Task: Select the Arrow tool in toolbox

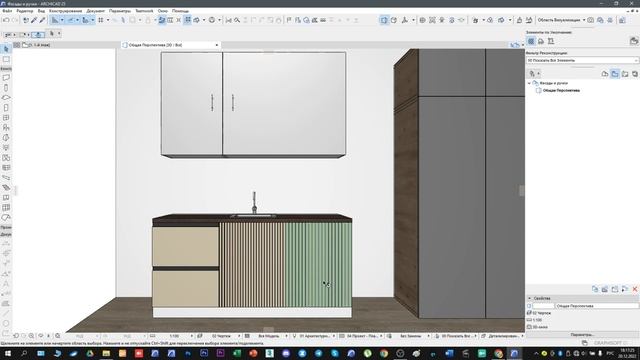Action: click(x=6, y=49)
